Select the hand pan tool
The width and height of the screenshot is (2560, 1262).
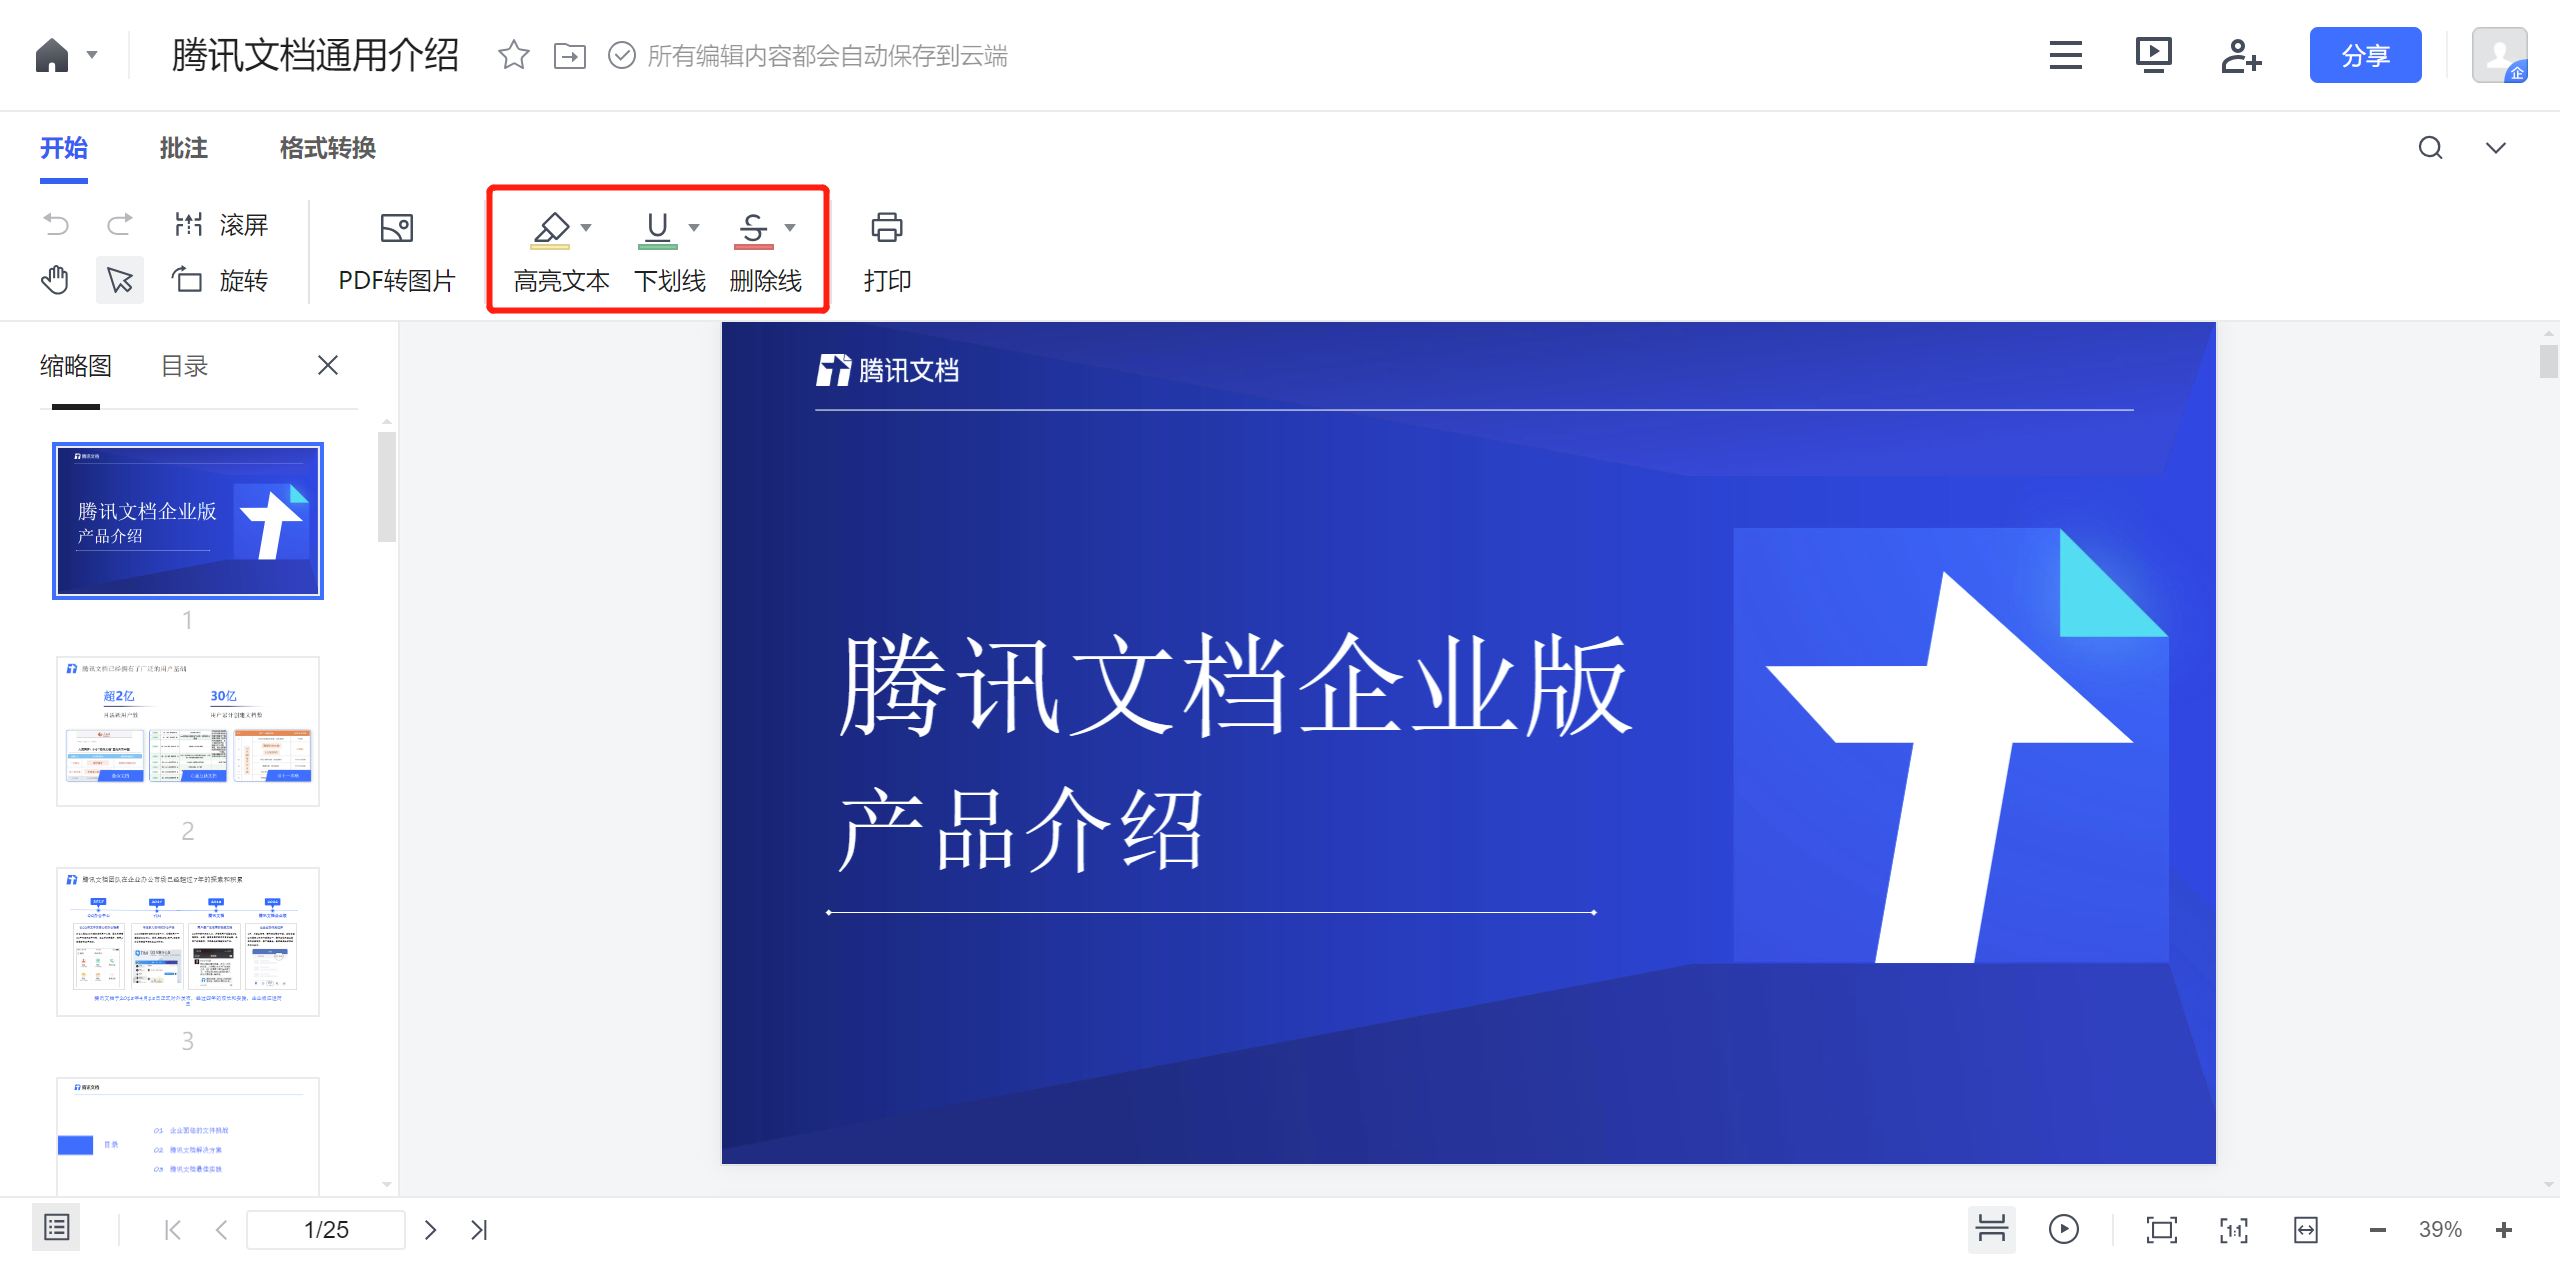[x=55, y=280]
